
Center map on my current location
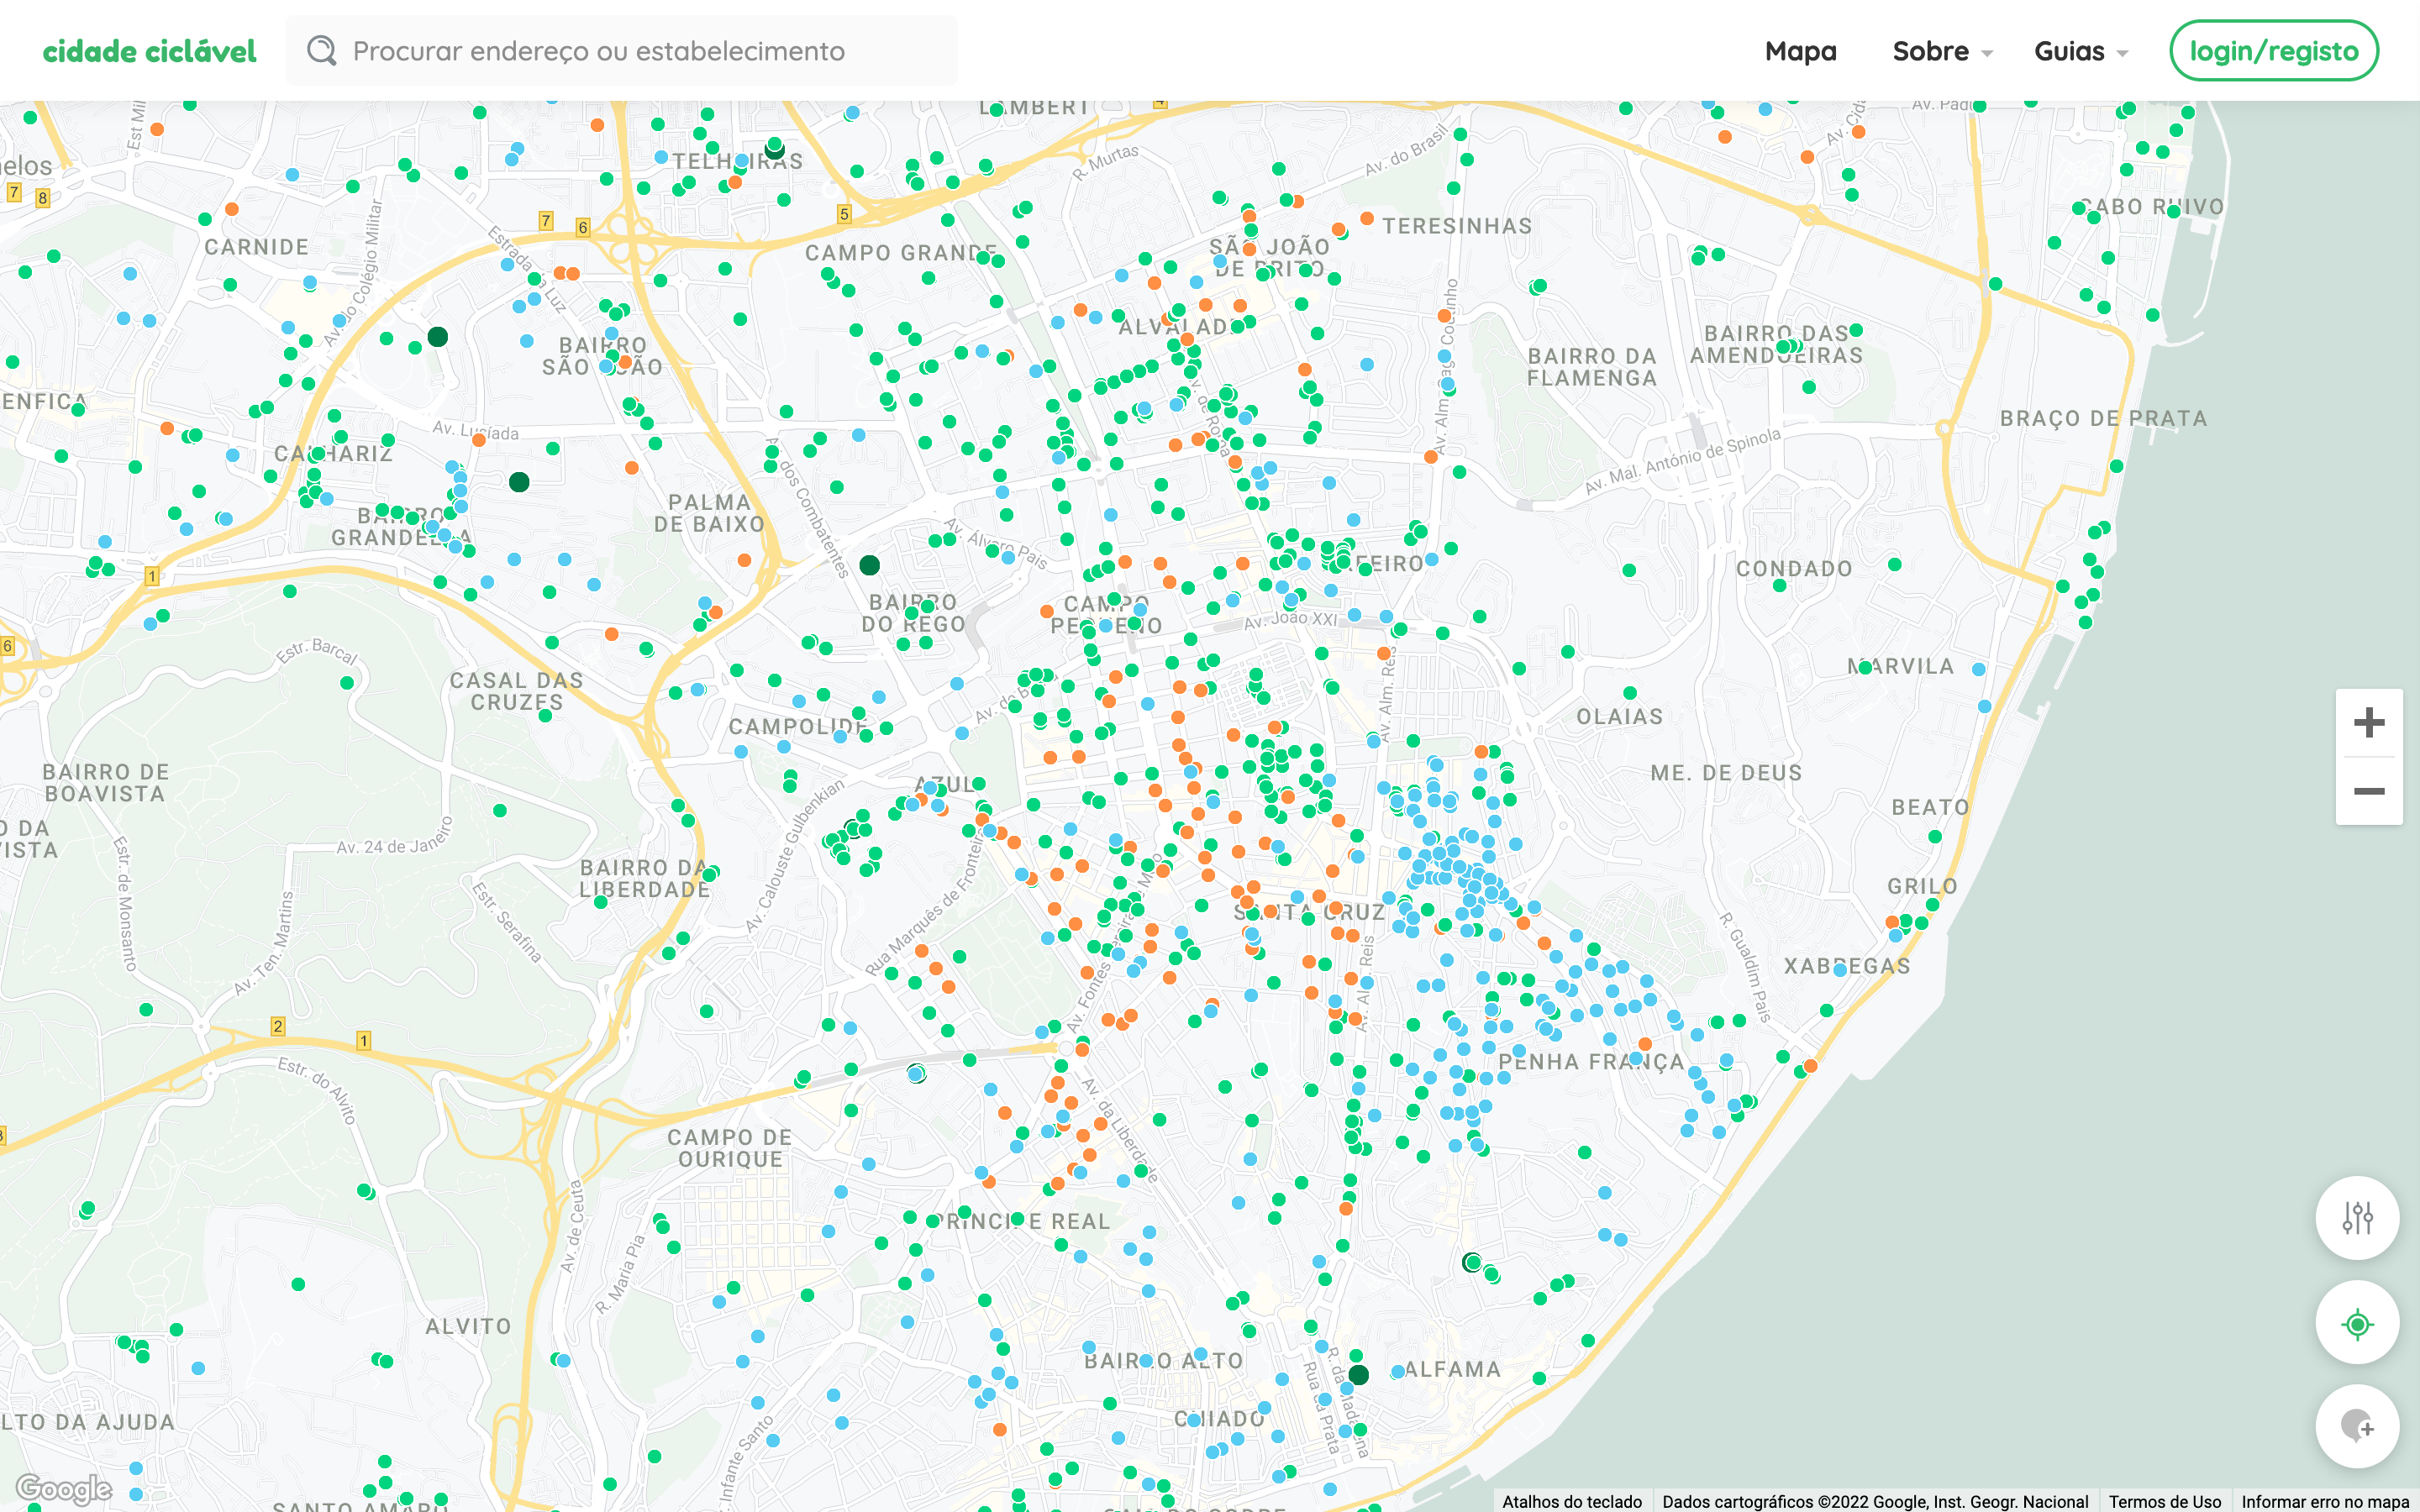(x=2357, y=1324)
